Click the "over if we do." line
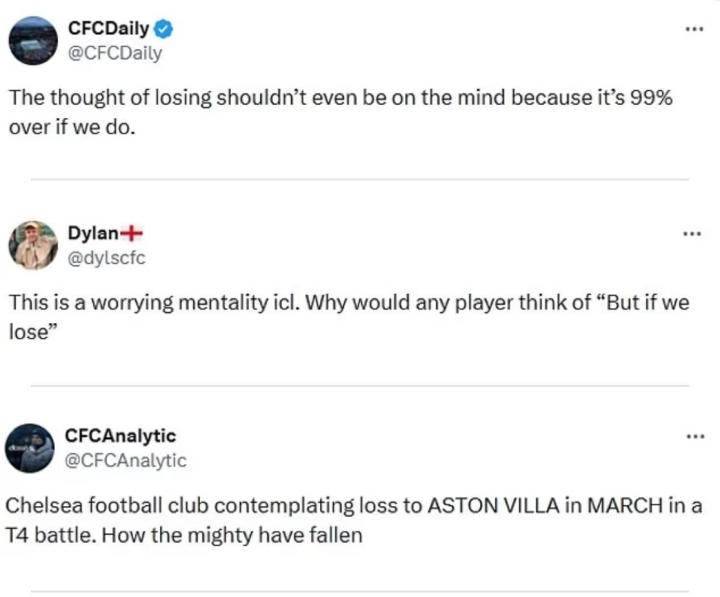The image size is (720, 597). coord(70,130)
